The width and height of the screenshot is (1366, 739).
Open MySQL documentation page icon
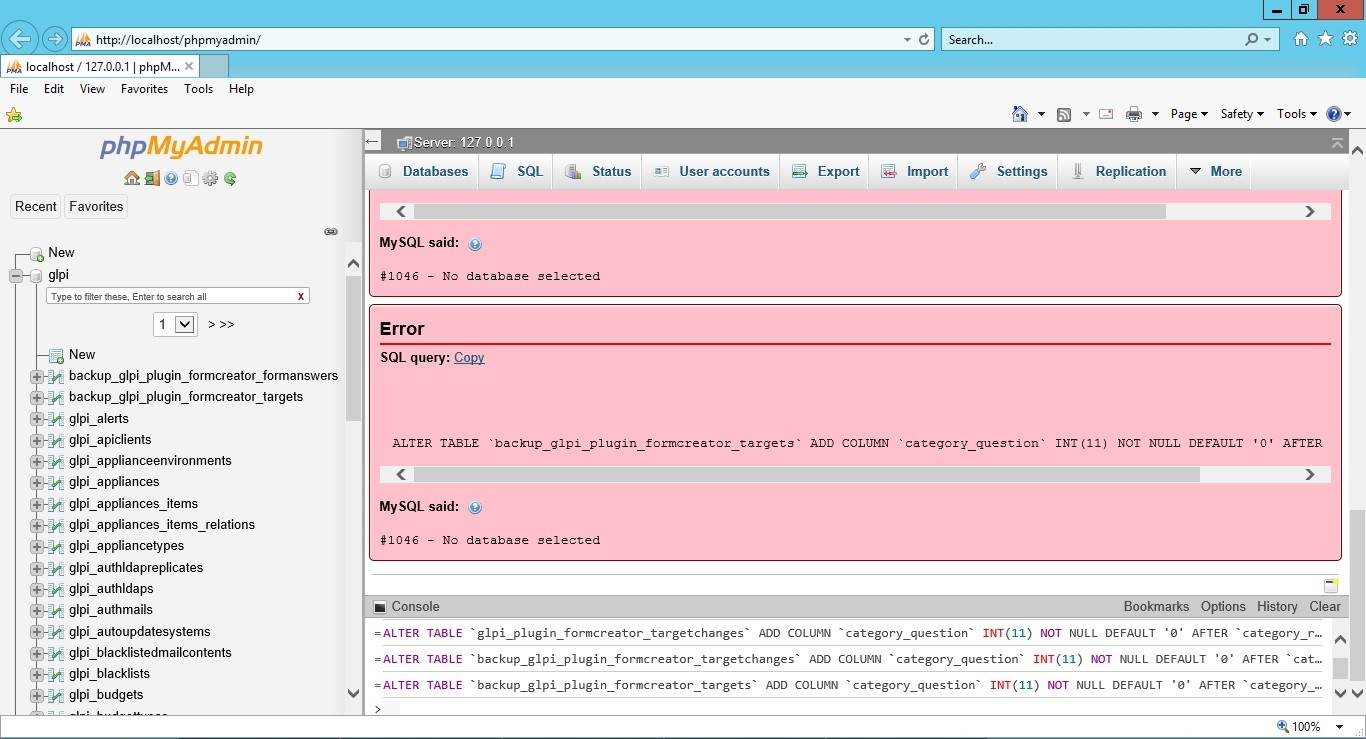tap(190, 178)
